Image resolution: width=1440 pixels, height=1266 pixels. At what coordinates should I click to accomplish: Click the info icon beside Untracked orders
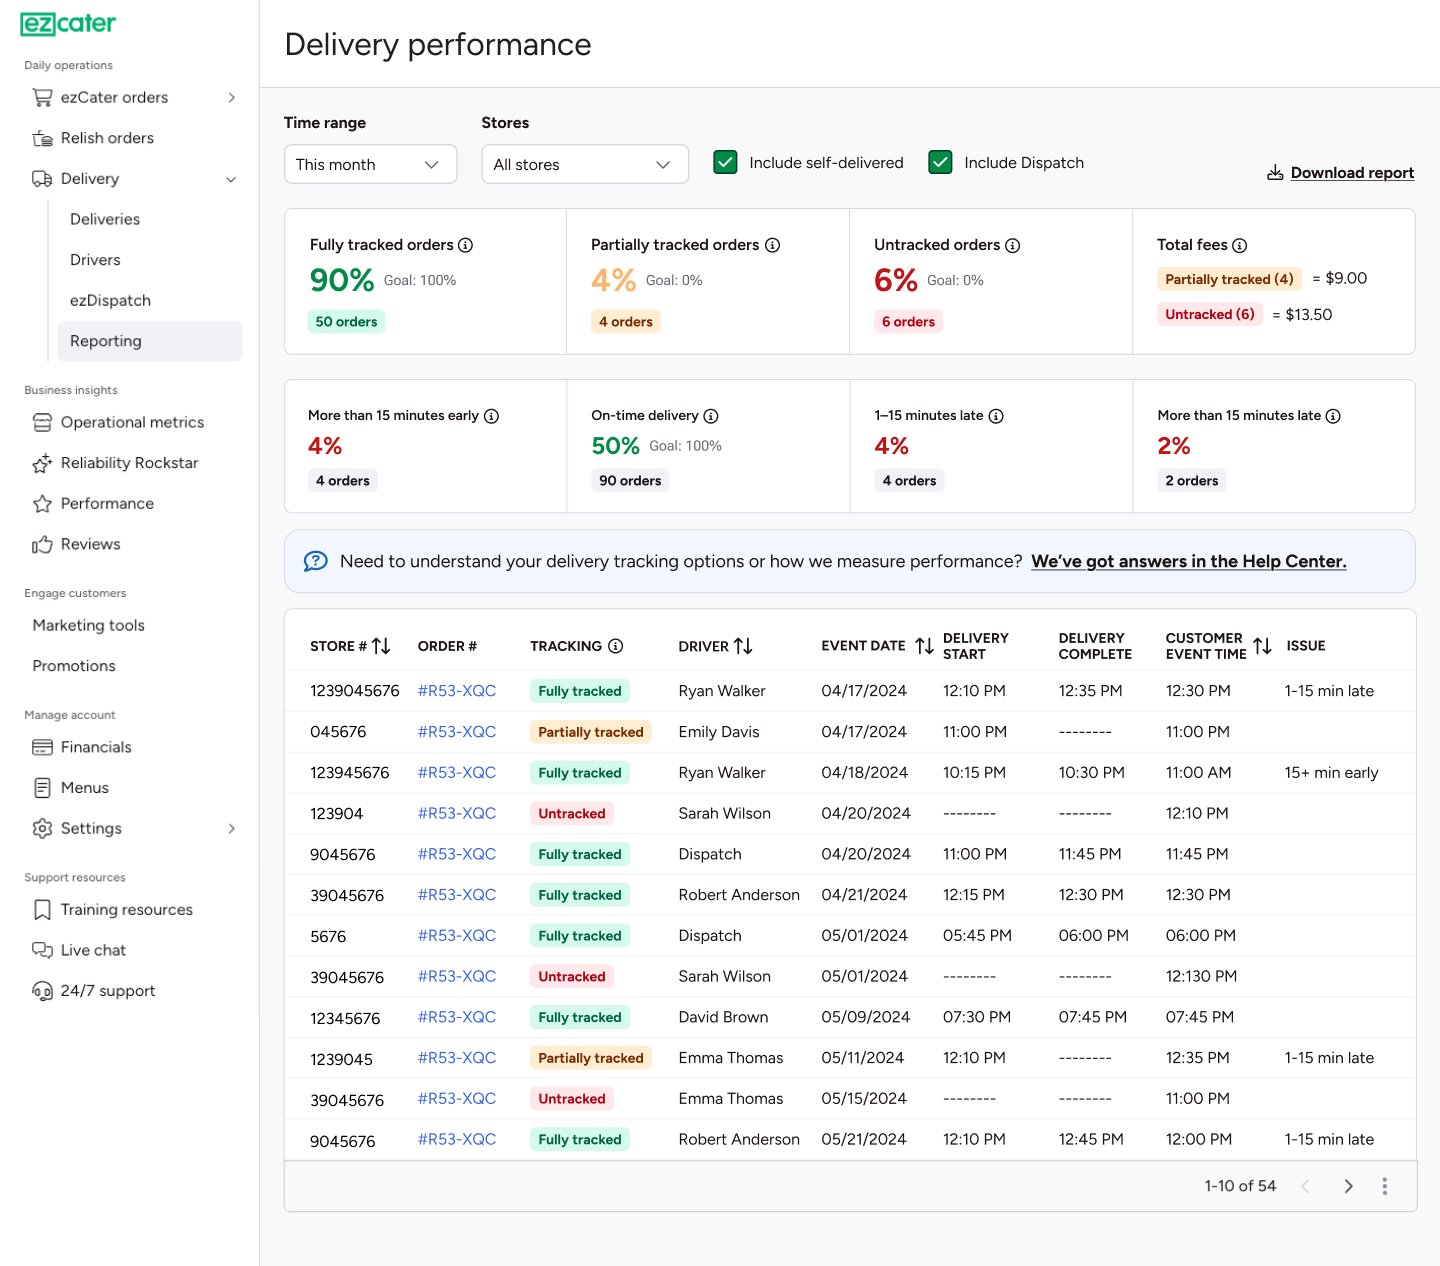click(1012, 245)
